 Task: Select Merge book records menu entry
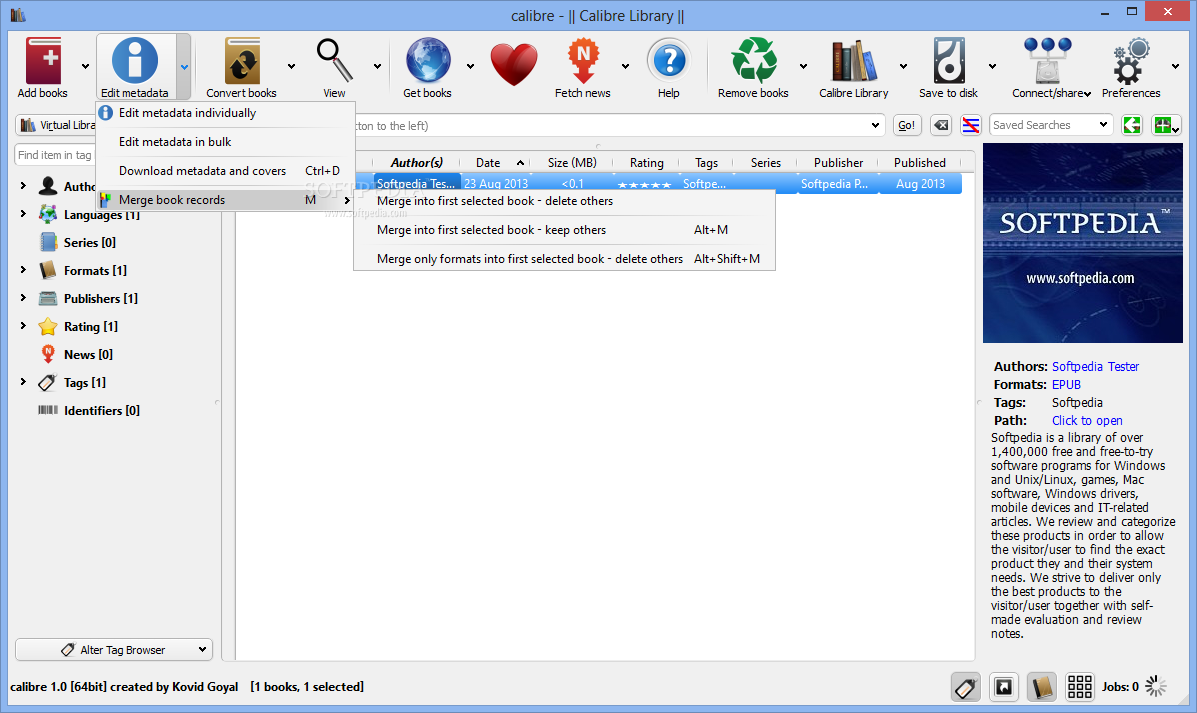pyautogui.click(x=225, y=200)
